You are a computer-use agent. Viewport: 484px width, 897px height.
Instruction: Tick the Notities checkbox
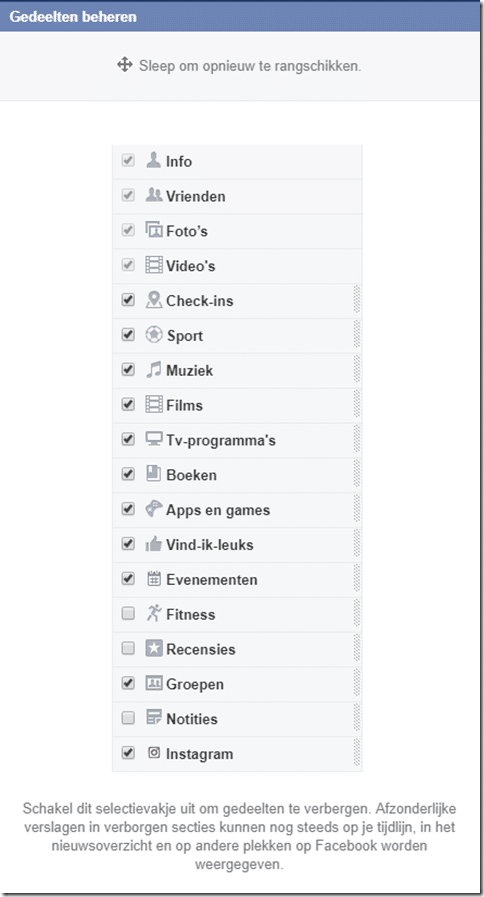tap(128, 718)
